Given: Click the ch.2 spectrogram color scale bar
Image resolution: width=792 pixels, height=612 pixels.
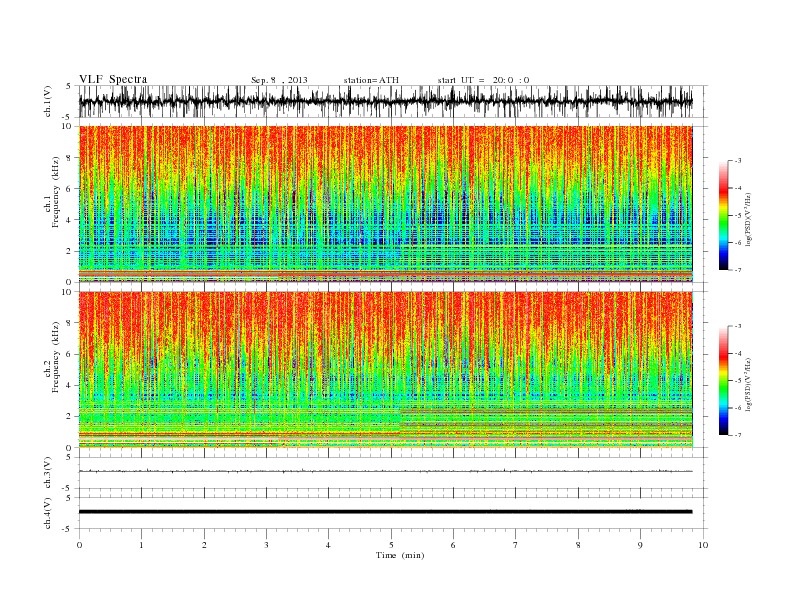Looking at the screenshot, I should tap(723, 381).
